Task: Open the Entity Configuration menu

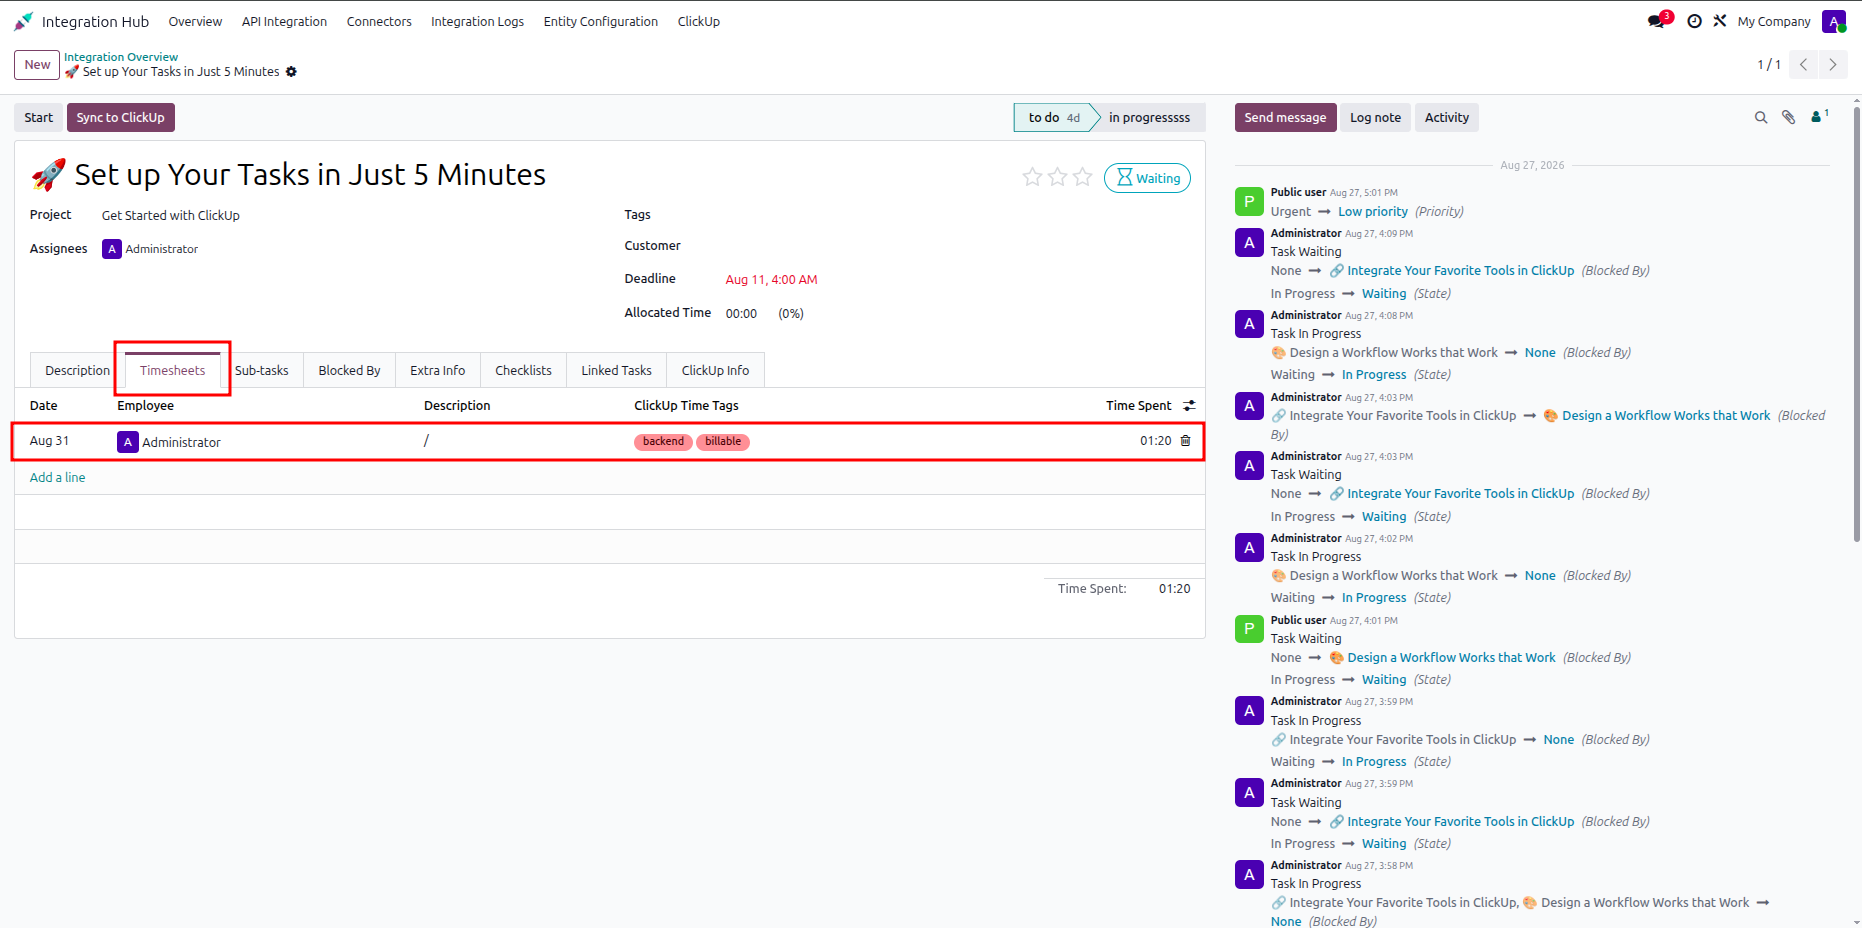Action: tap(601, 21)
